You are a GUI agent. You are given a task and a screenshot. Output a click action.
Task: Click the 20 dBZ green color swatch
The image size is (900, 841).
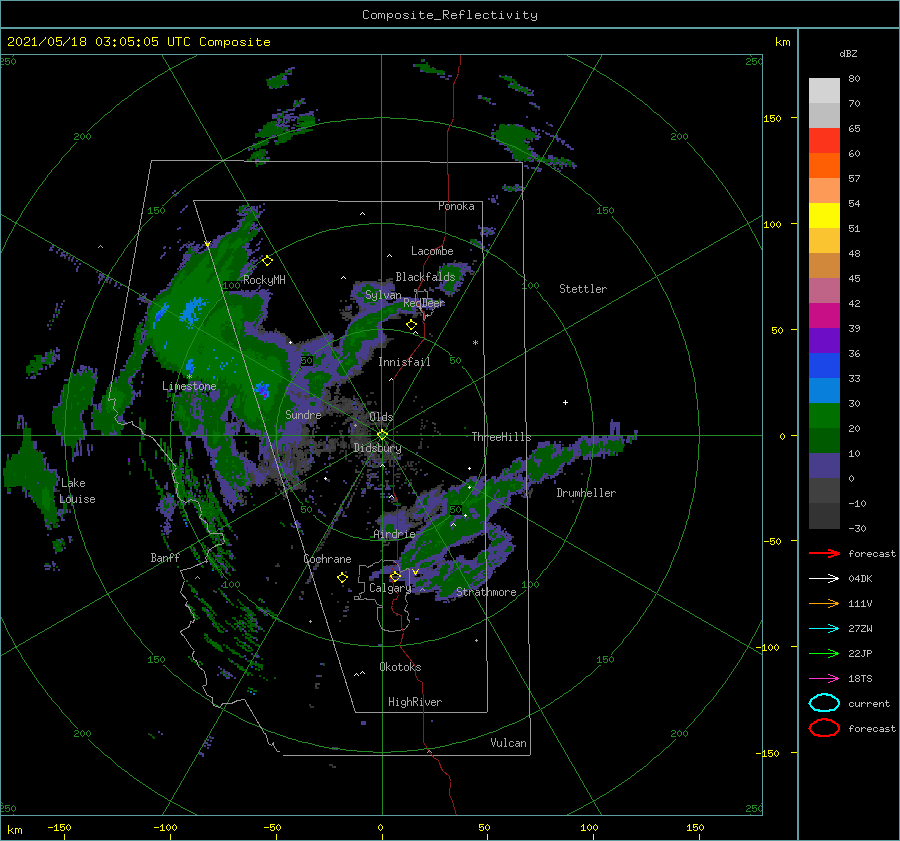click(x=824, y=416)
